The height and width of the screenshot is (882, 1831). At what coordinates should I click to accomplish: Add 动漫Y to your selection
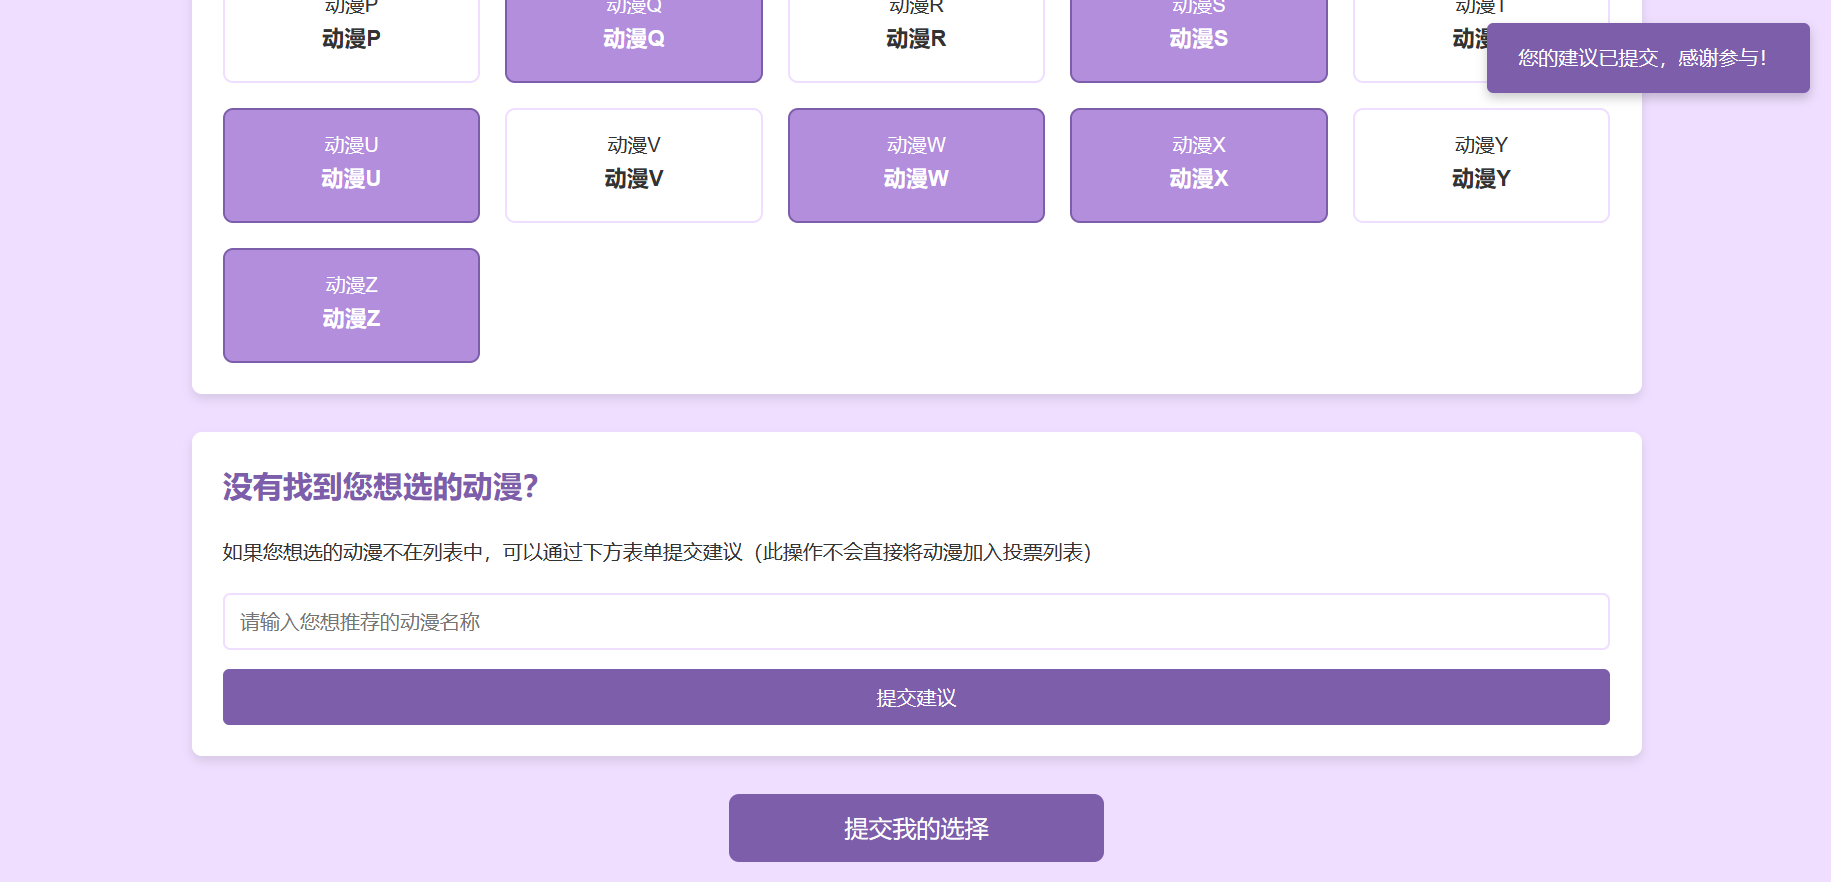[x=1480, y=165]
